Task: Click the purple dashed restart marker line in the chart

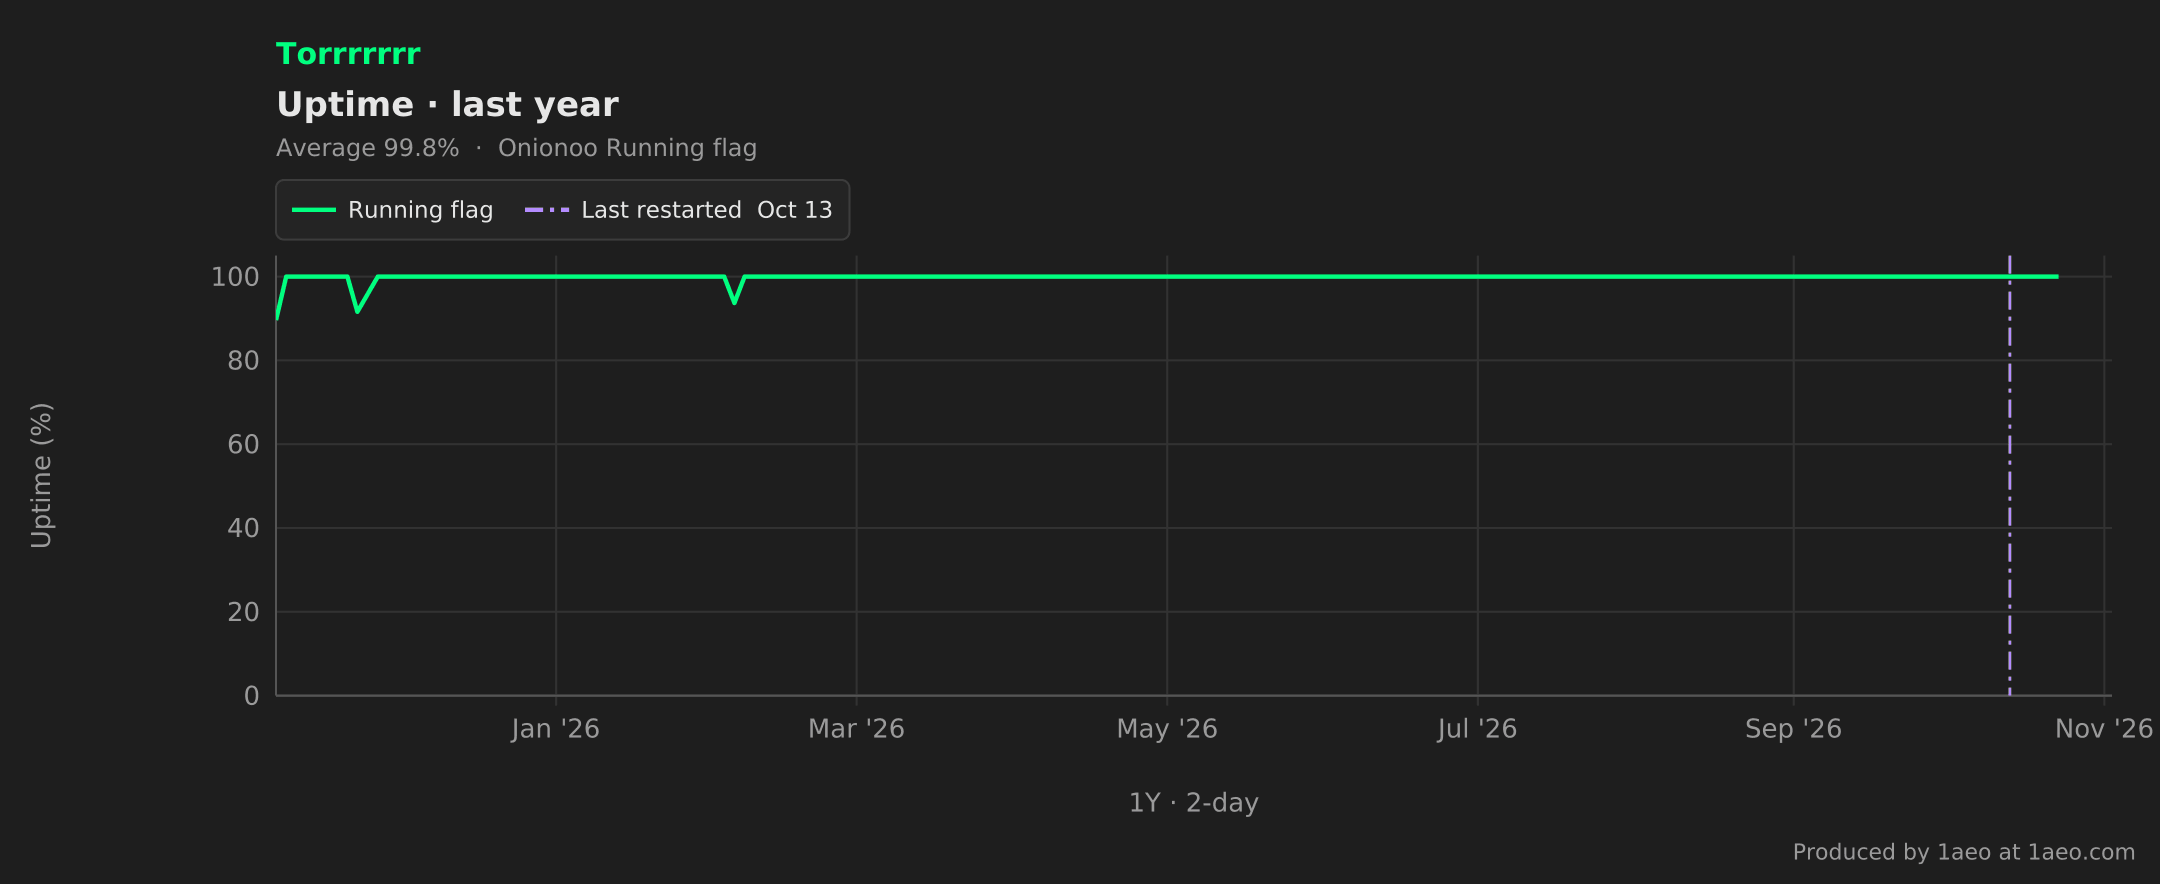Action: [2009, 476]
